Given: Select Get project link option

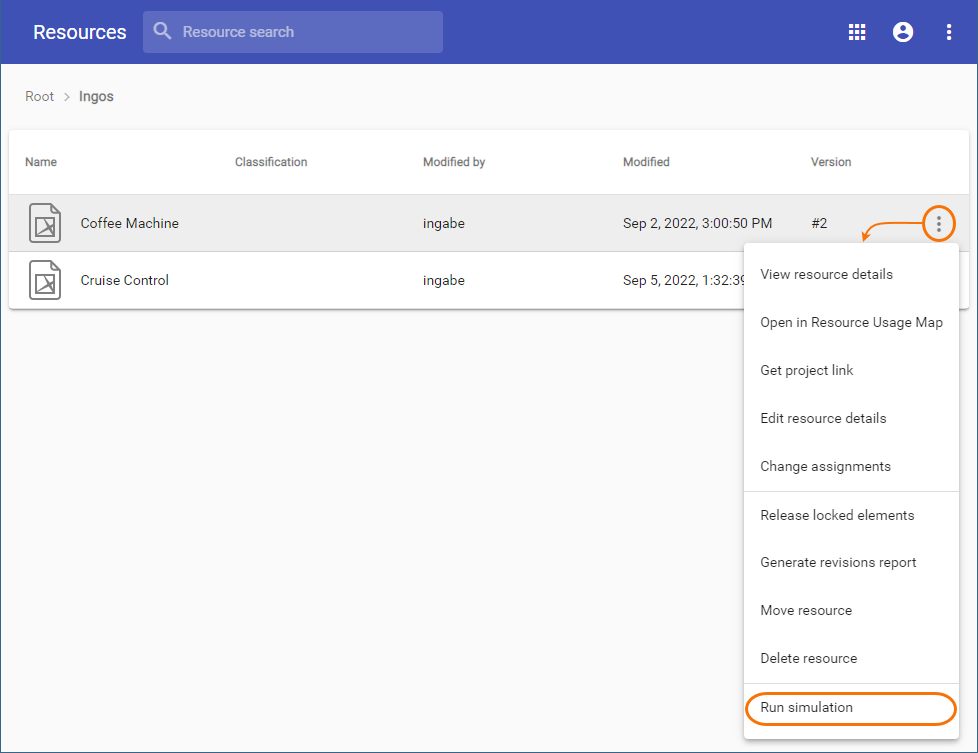Looking at the screenshot, I should point(806,370).
